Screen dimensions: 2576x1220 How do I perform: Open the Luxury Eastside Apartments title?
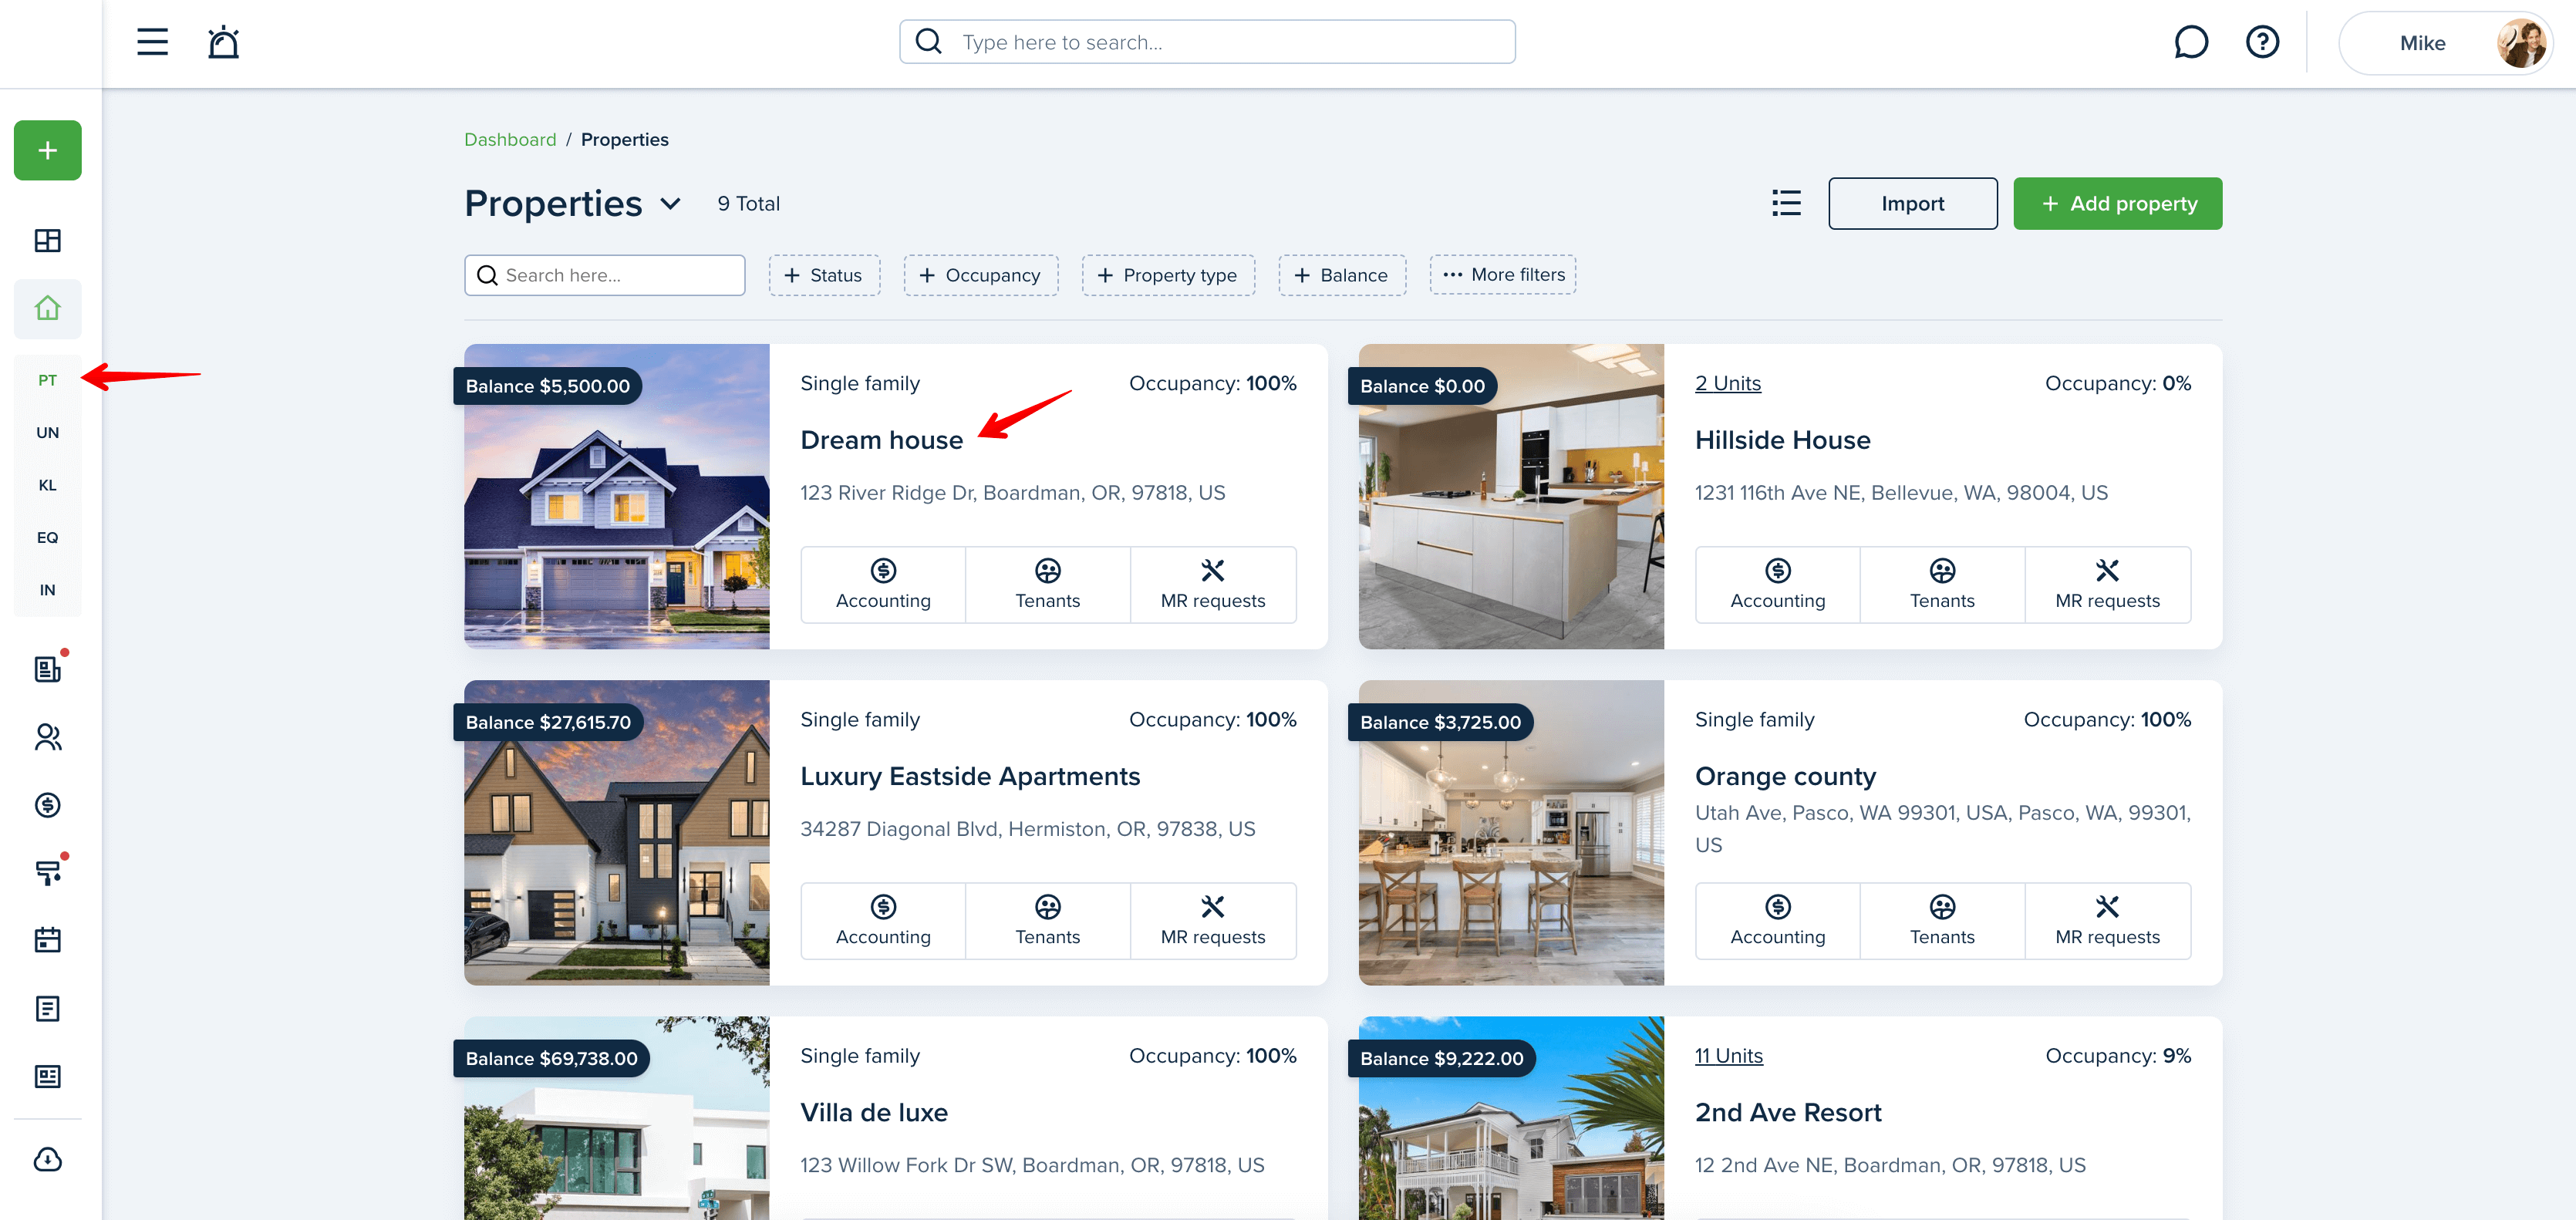(x=970, y=776)
